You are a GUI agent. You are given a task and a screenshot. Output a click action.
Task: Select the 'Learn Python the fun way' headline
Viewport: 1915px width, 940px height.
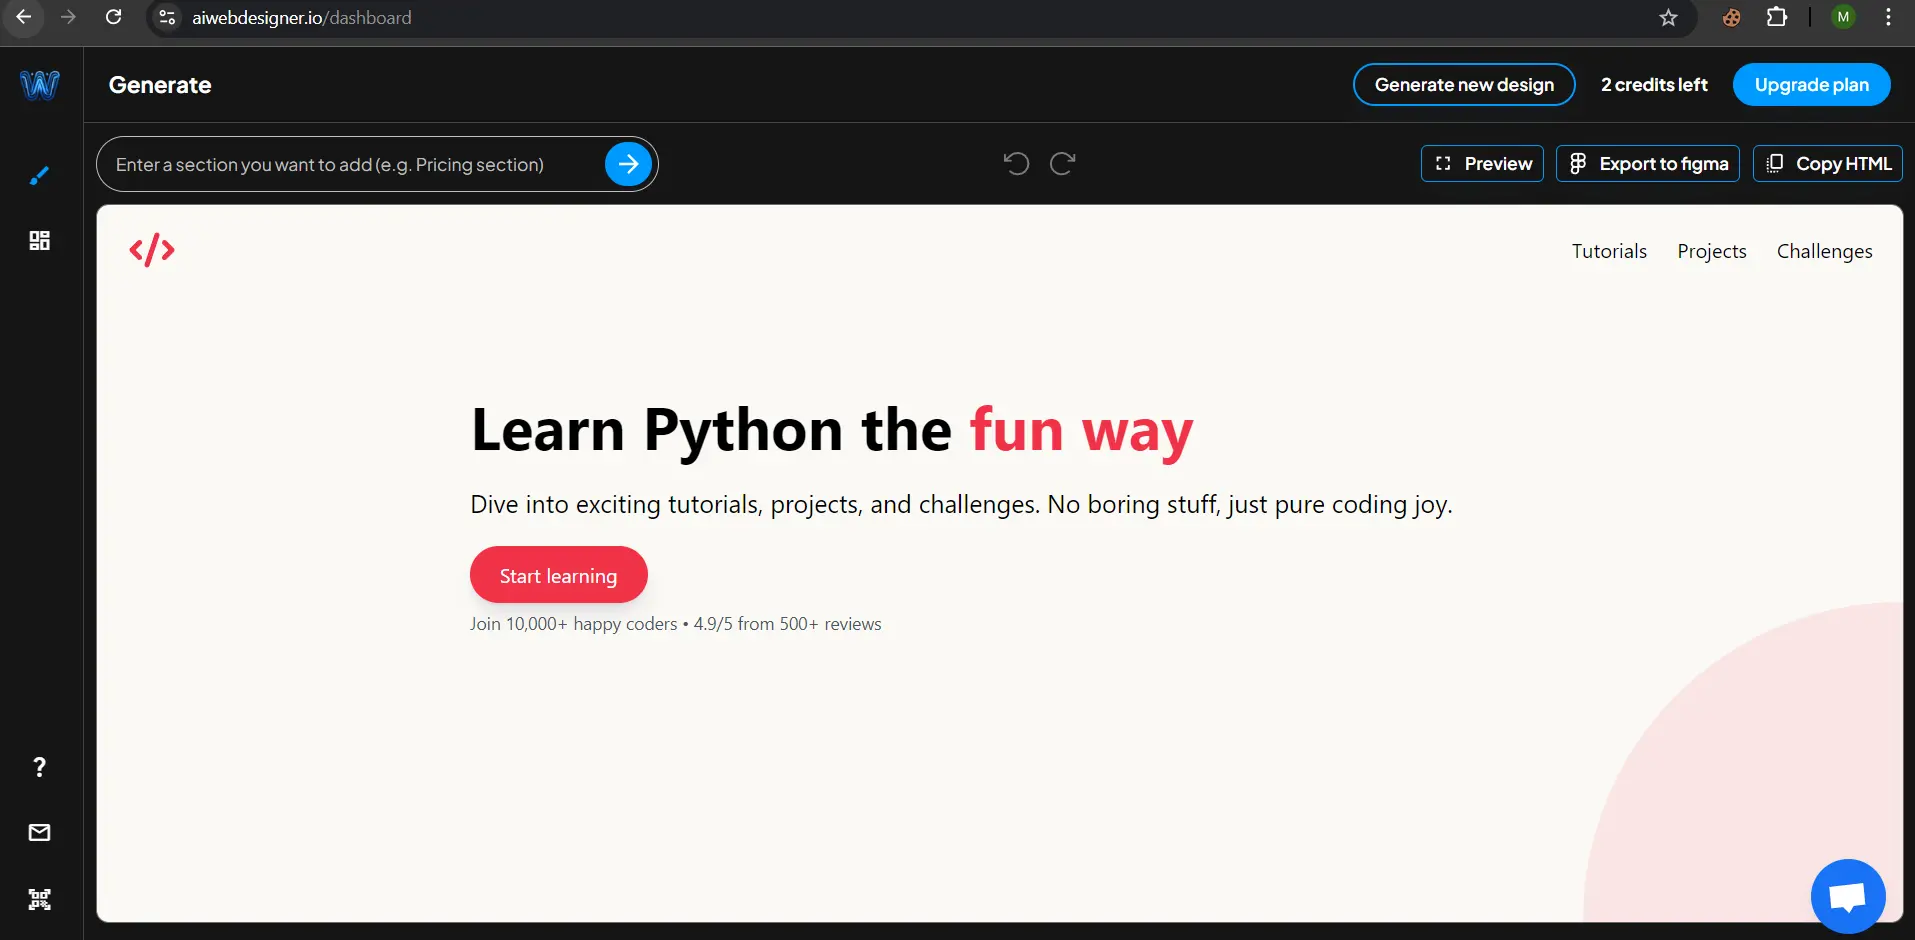(832, 431)
